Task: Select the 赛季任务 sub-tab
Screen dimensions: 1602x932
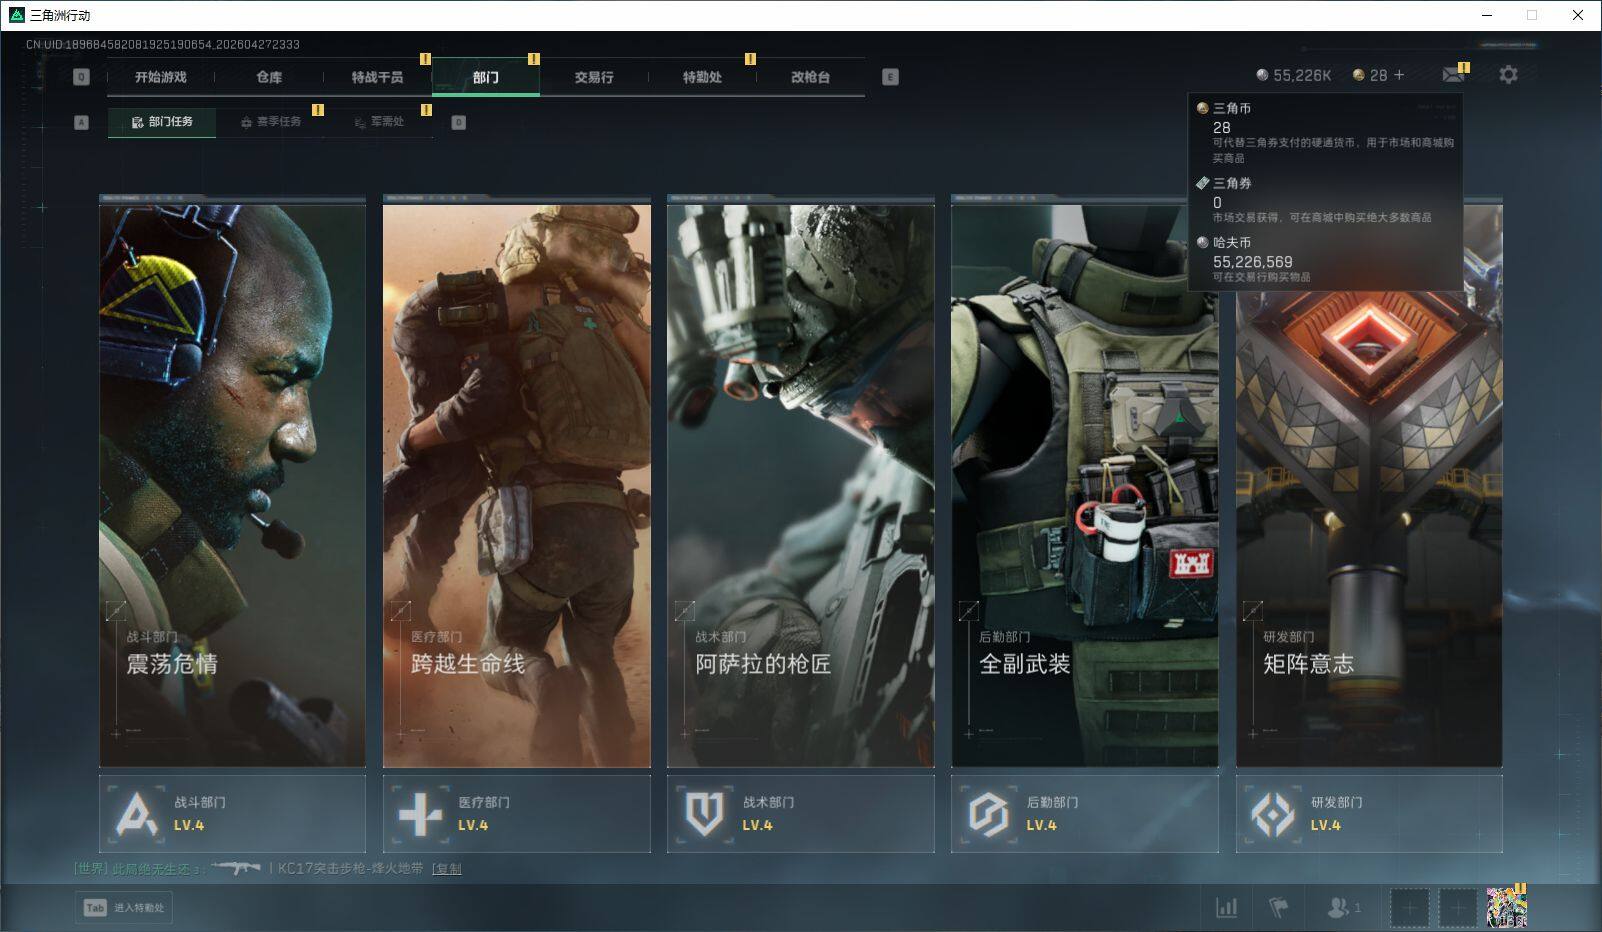Action: [x=270, y=122]
